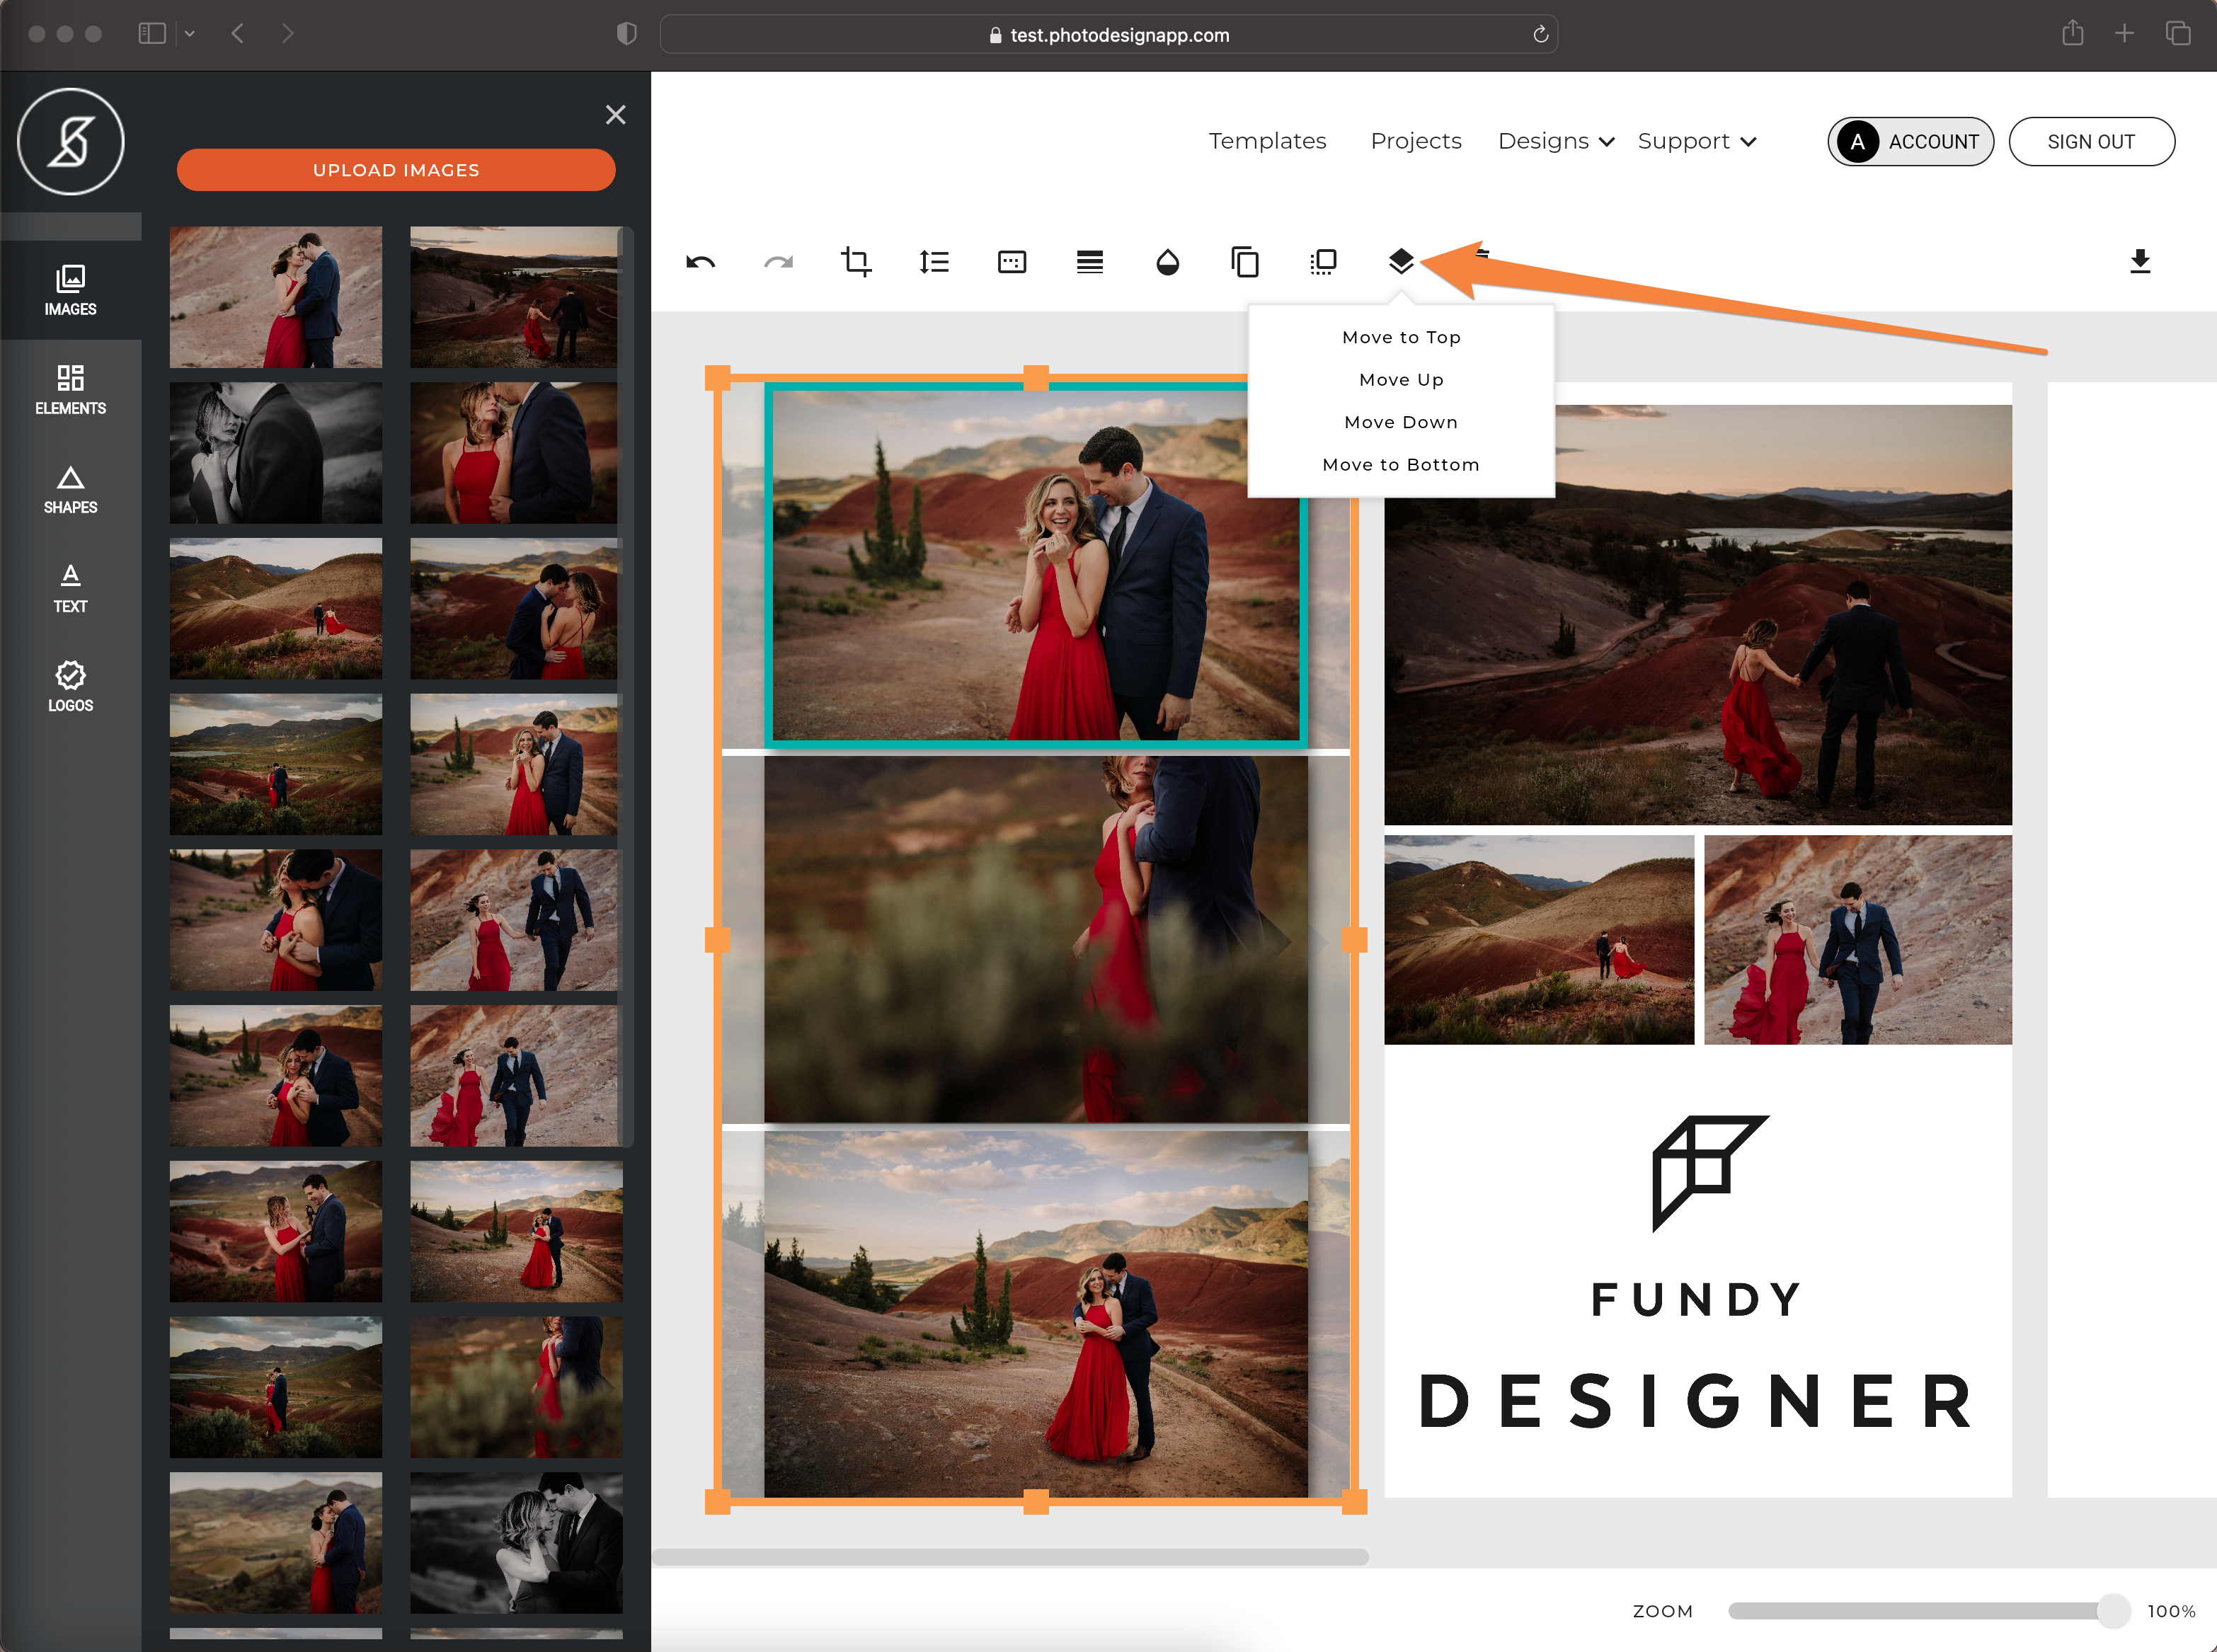The width and height of the screenshot is (2217, 1652).
Task: Click the horizontal lines stroke icon
Action: (1090, 262)
